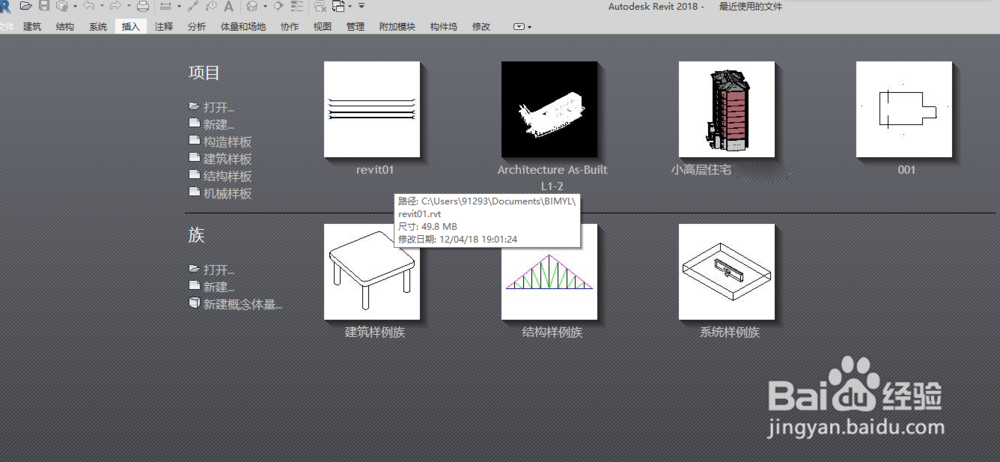The image size is (1000, 462).
Task: Expand the 3D View dropdown arrow
Action: point(265,6)
